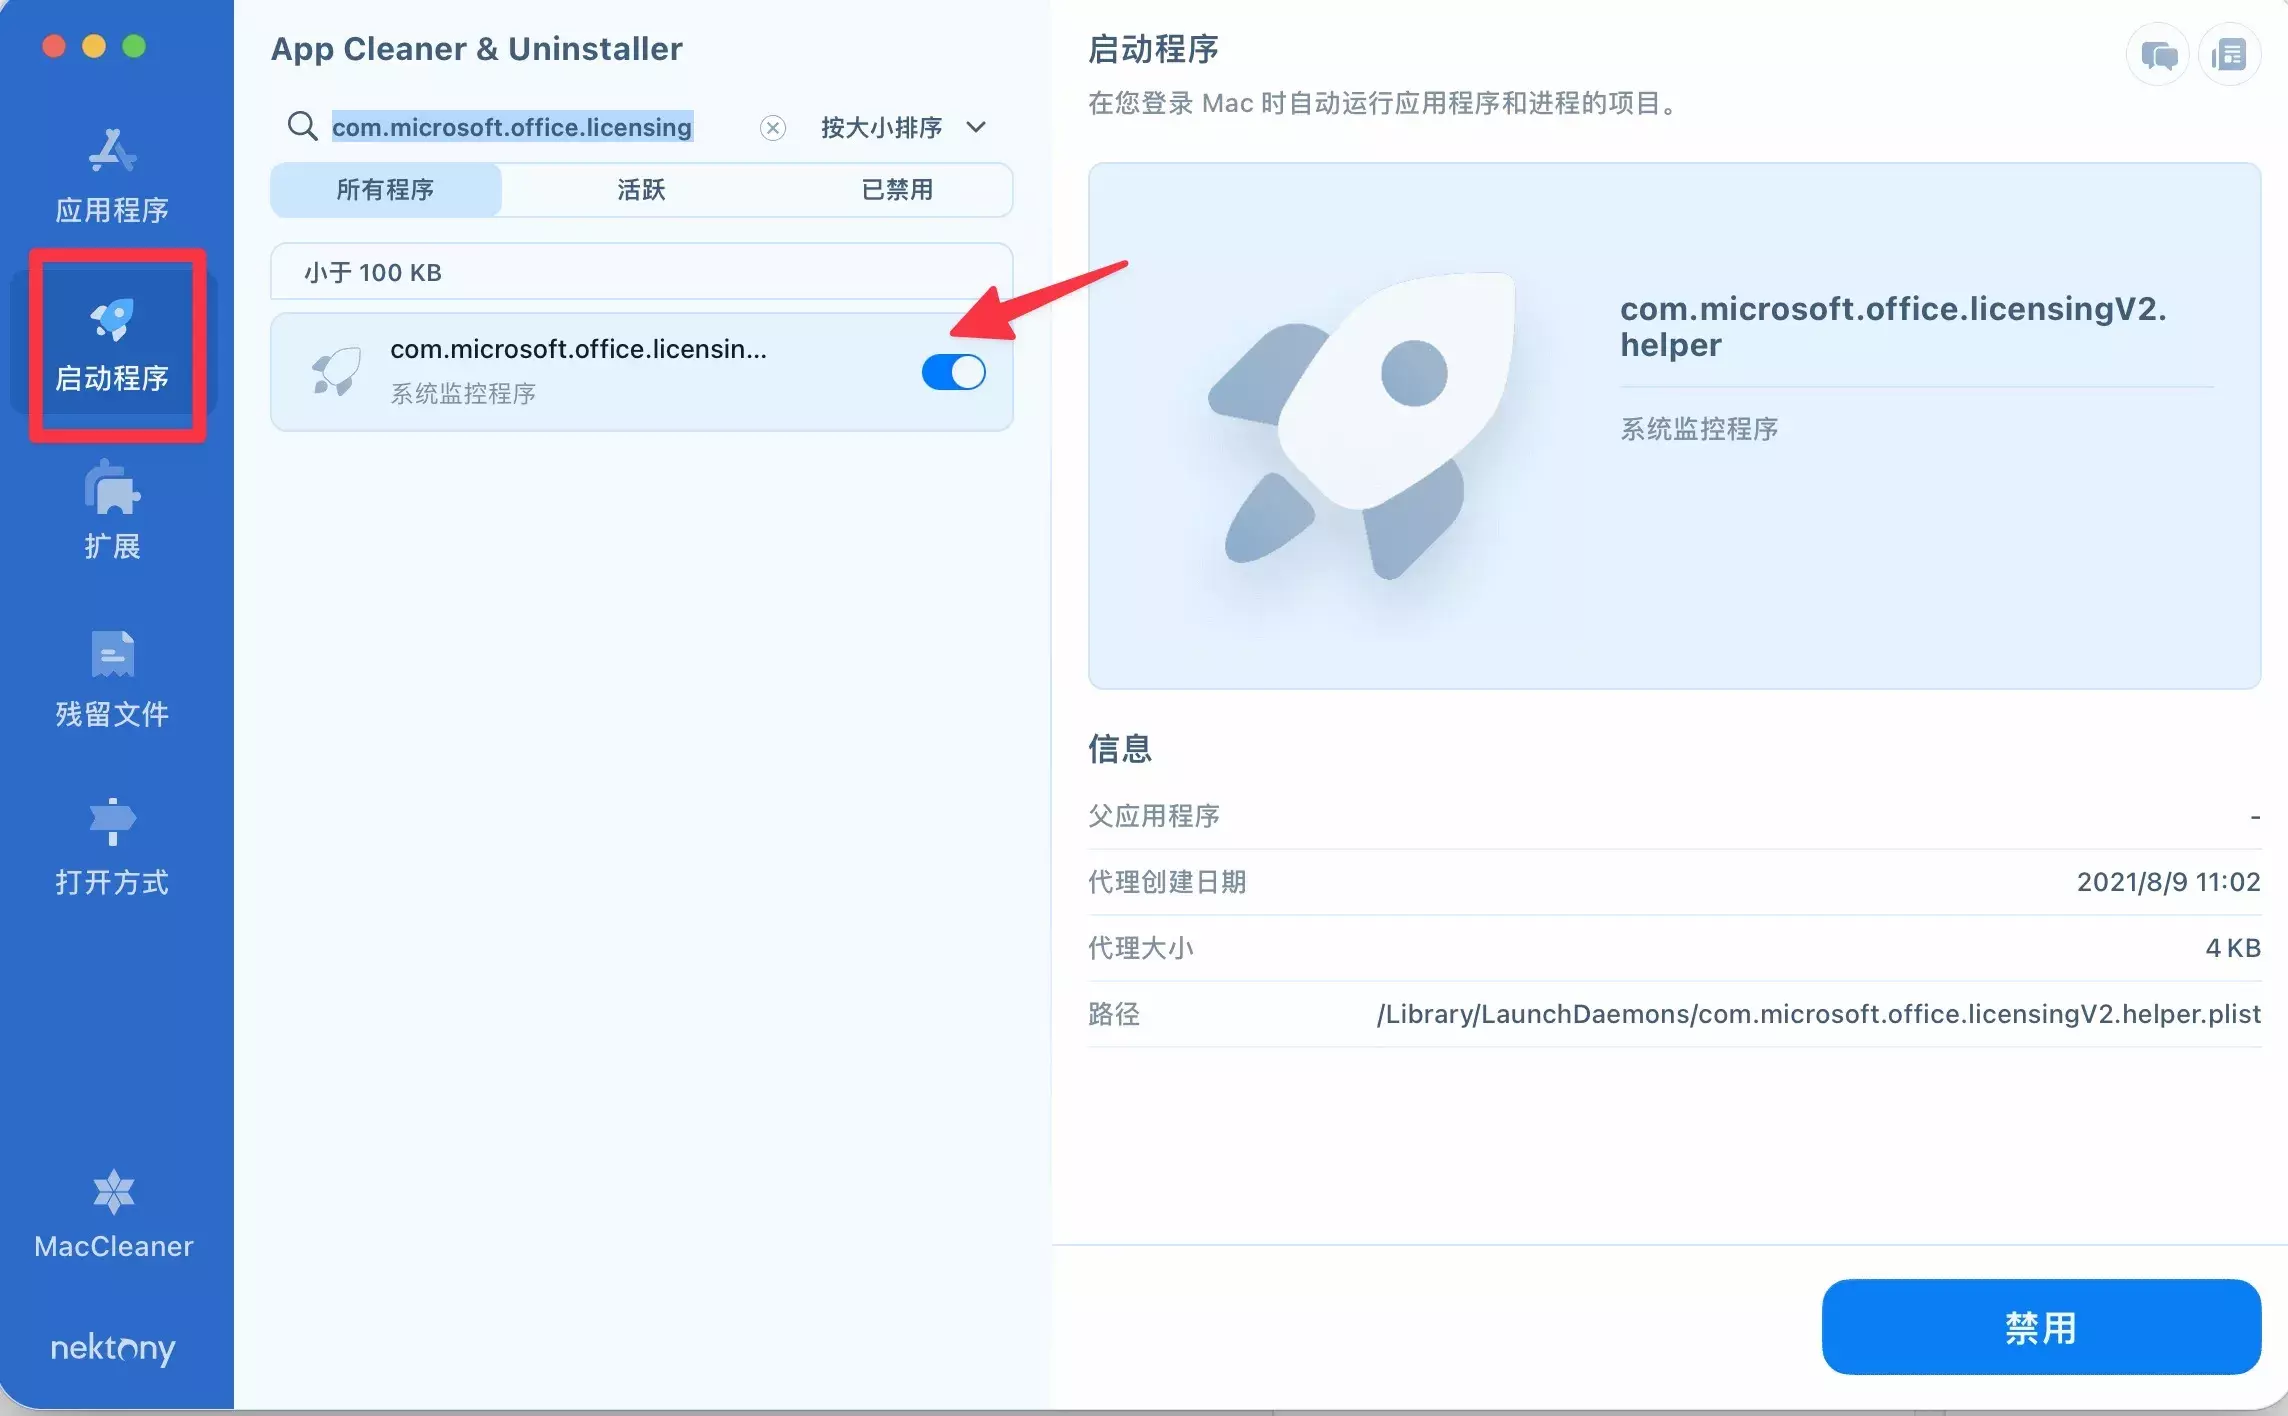The image size is (2288, 1416).
Task: Click the nektony logo link
Action: point(113,1348)
